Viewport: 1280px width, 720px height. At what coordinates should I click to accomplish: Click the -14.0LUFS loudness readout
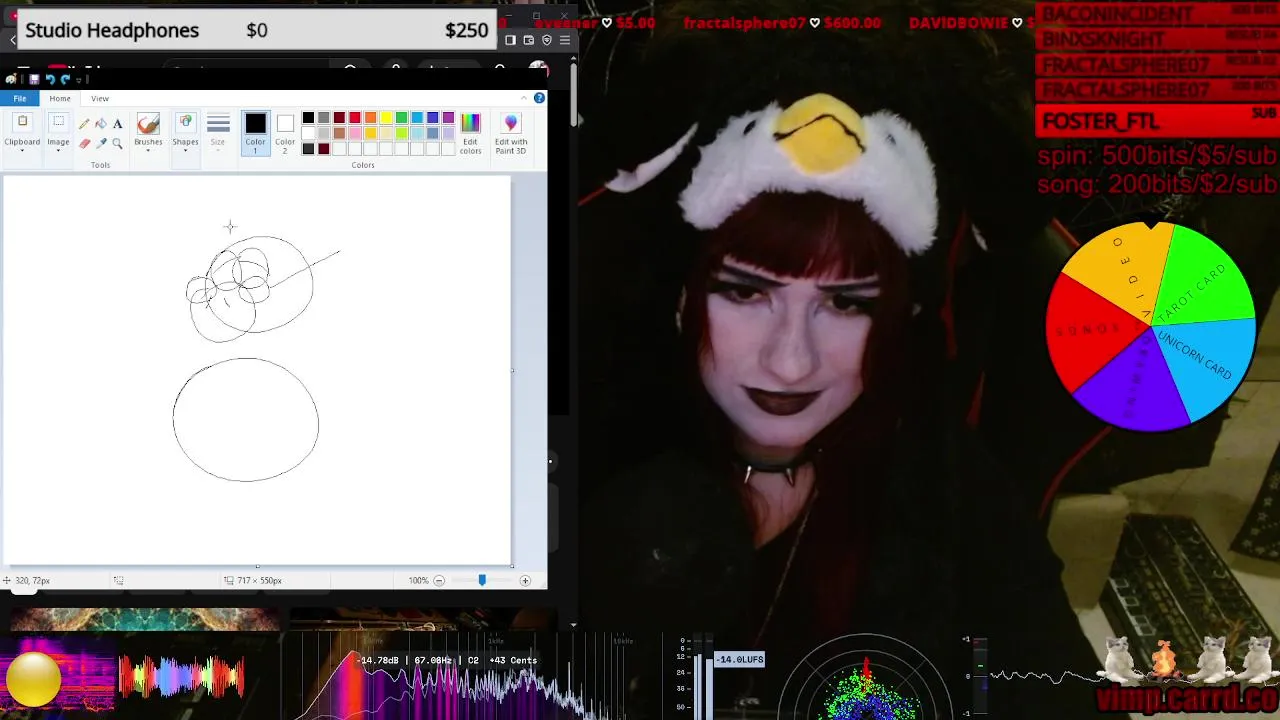click(739, 659)
